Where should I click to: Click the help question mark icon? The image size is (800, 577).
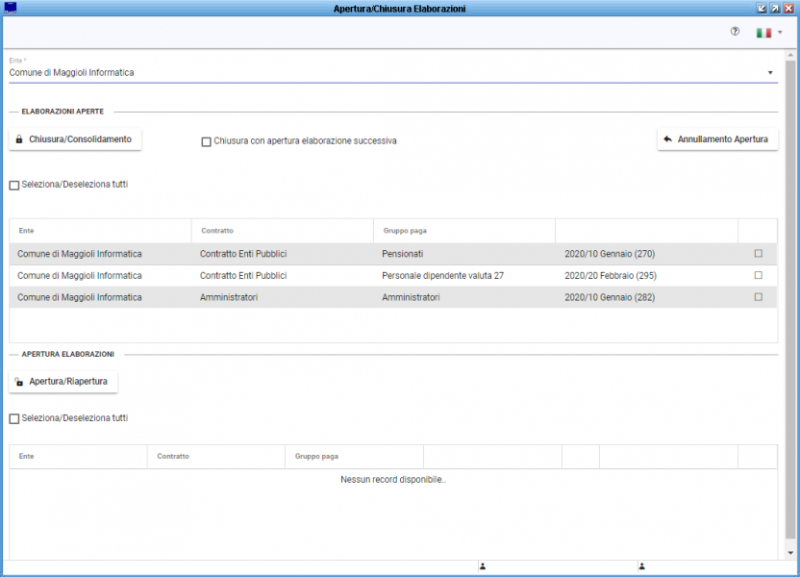click(x=735, y=32)
